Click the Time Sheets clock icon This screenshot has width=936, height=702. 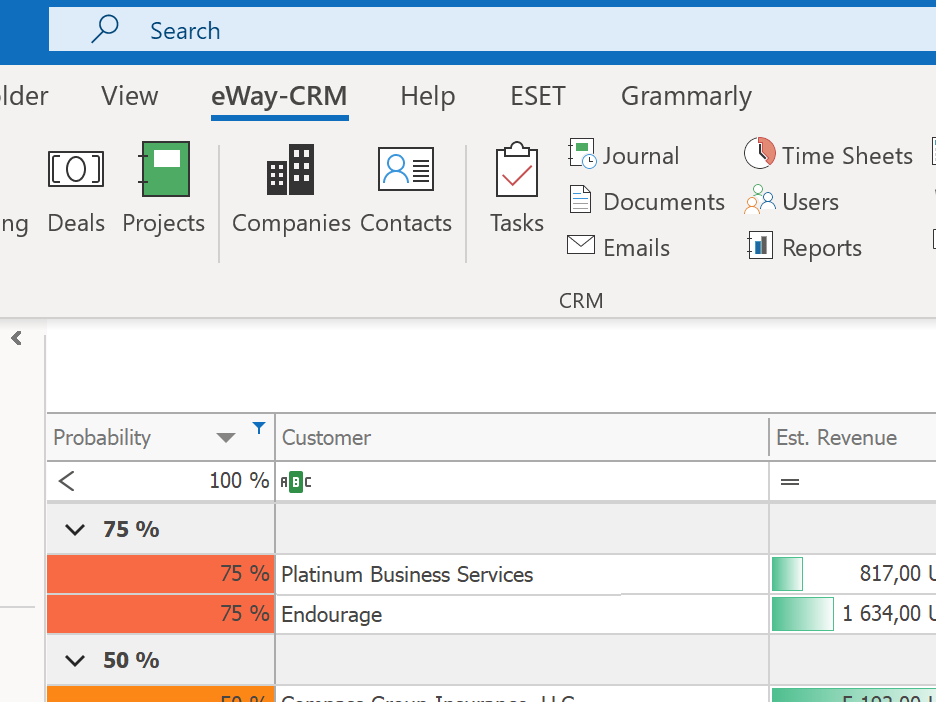coord(759,153)
